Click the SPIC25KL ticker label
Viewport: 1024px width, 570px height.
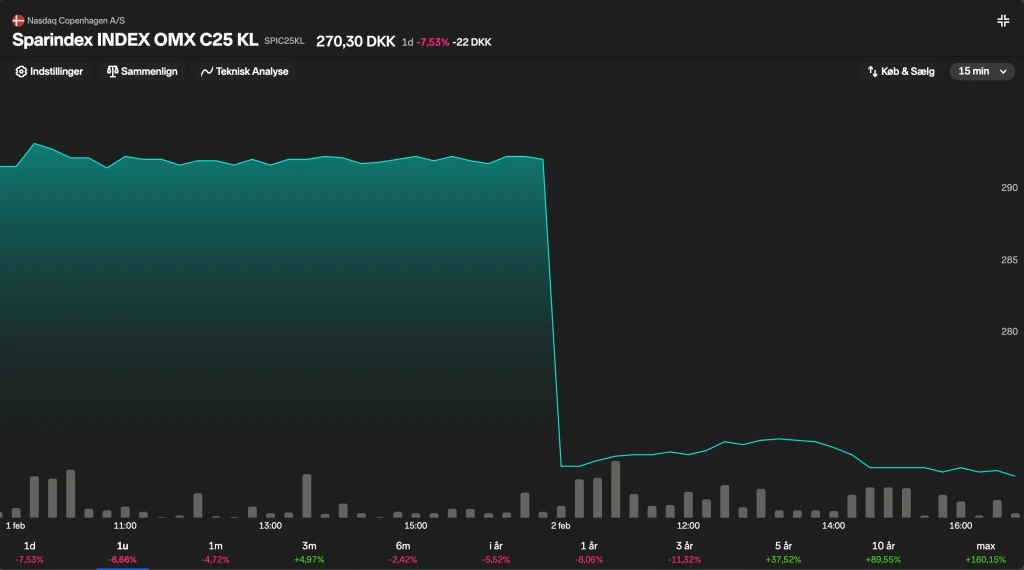pyautogui.click(x=284, y=41)
